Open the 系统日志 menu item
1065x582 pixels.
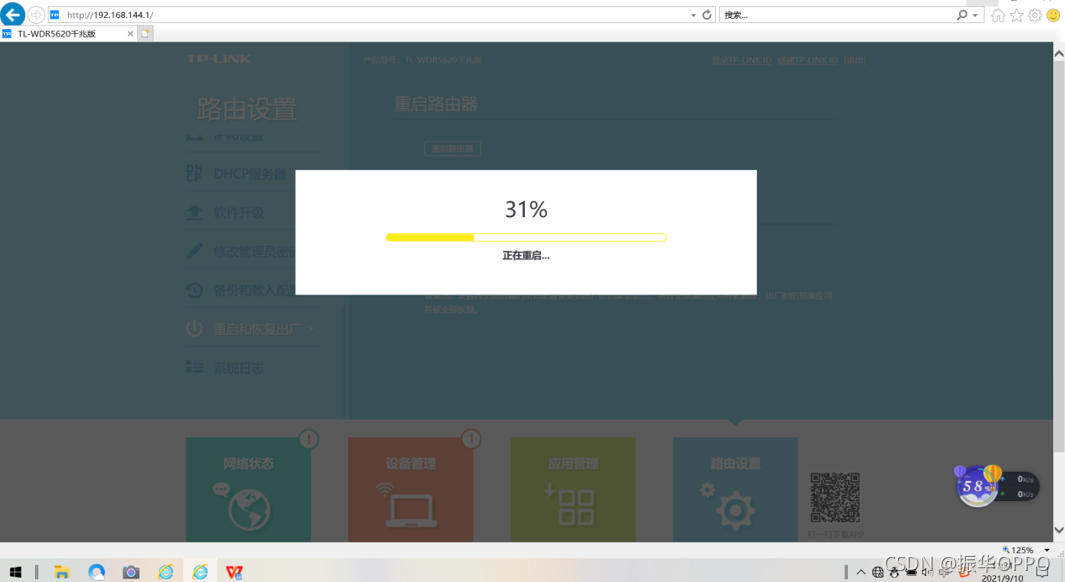pyautogui.click(x=225, y=368)
